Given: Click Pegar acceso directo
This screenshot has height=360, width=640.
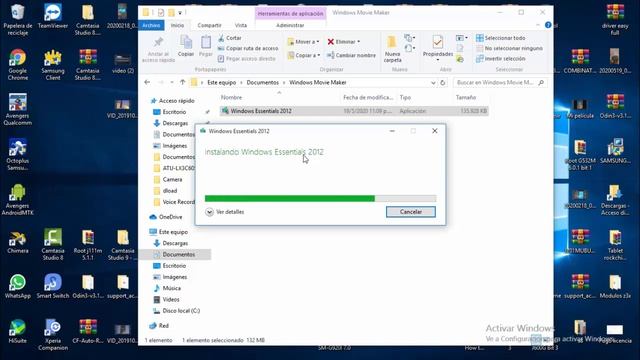Looking at the screenshot, I should click(247, 59).
